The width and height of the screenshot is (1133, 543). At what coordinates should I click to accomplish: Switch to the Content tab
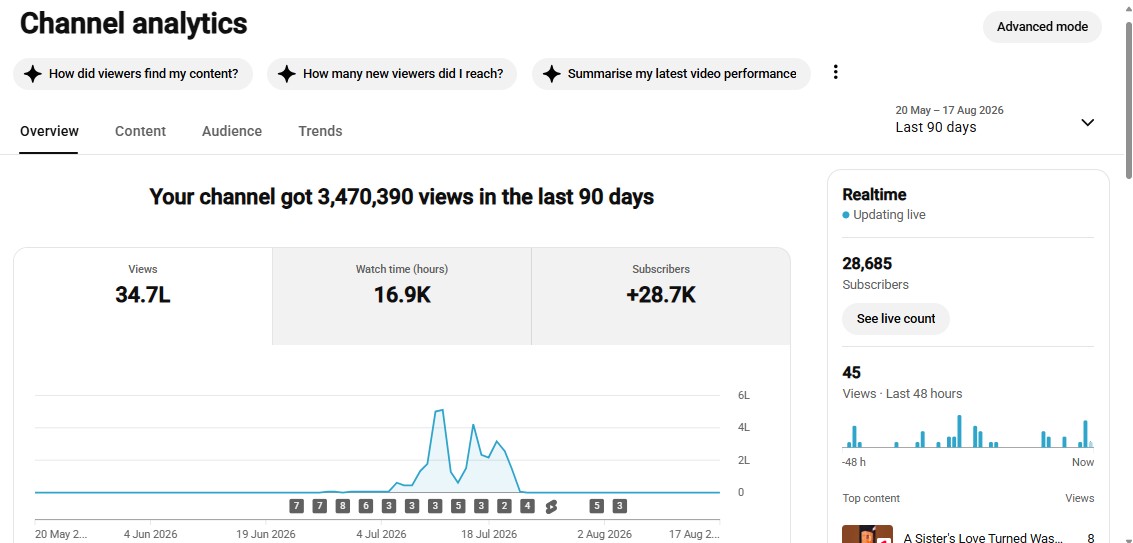click(x=140, y=131)
